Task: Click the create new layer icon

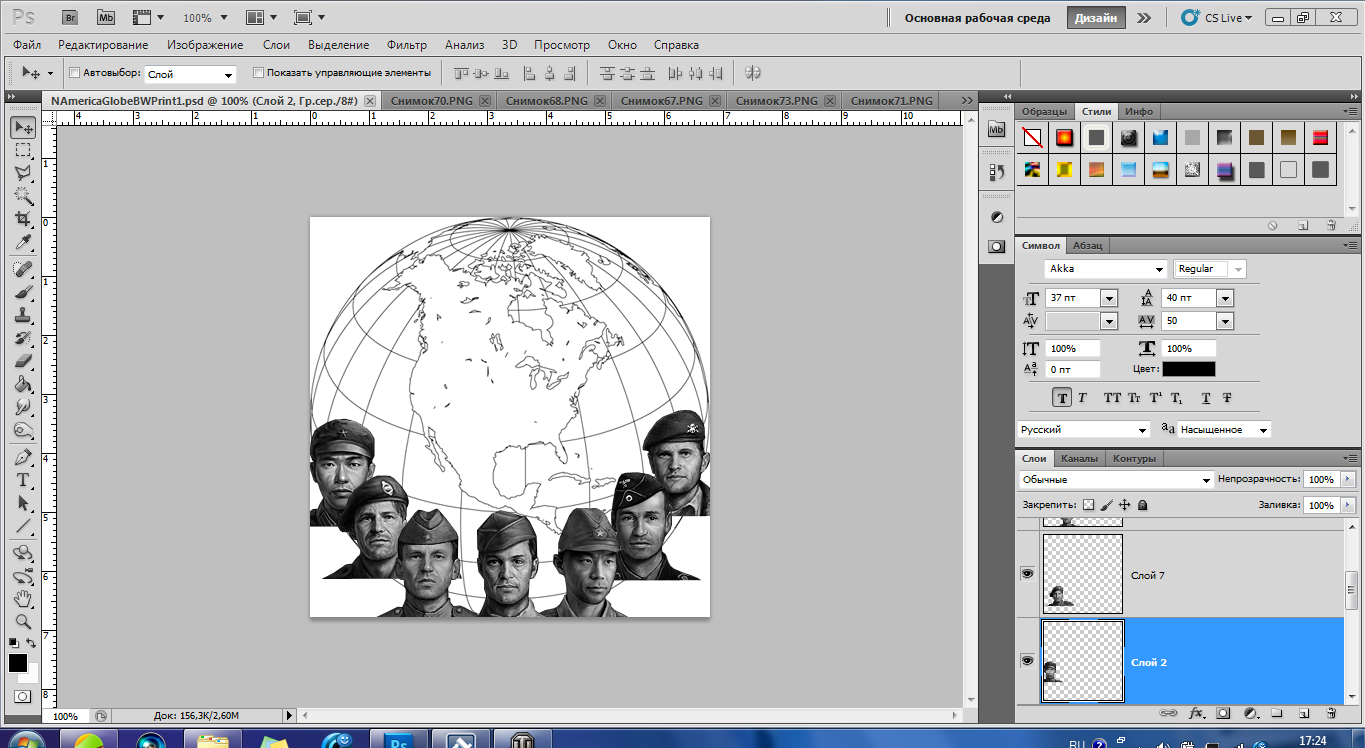Action: tap(1303, 714)
